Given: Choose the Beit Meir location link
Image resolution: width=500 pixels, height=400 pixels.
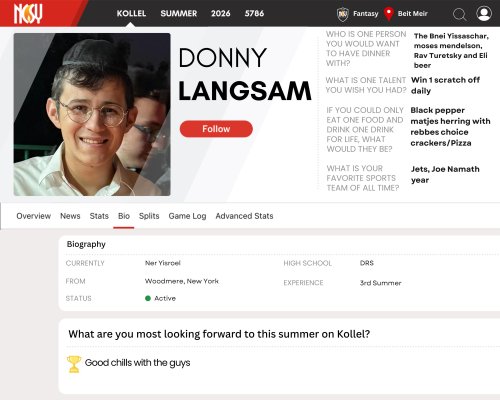Looking at the screenshot, I should (412, 14).
